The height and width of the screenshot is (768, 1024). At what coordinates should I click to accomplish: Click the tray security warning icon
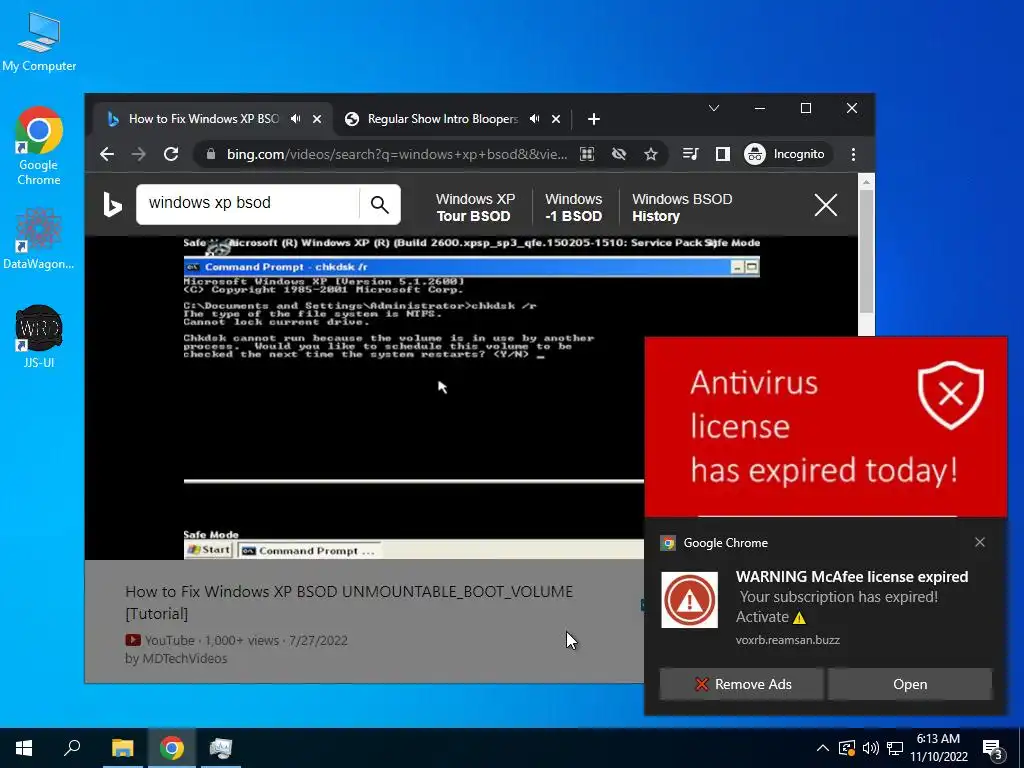point(846,748)
